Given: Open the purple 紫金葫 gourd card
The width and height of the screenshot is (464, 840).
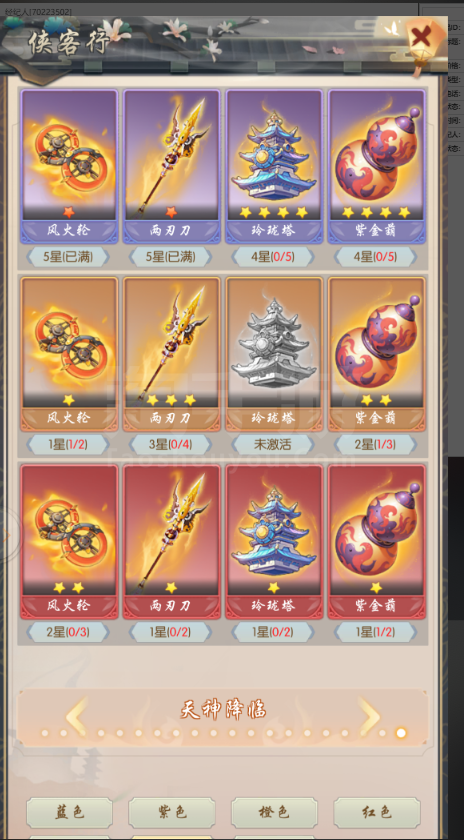Looking at the screenshot, I should click(376, 166).
